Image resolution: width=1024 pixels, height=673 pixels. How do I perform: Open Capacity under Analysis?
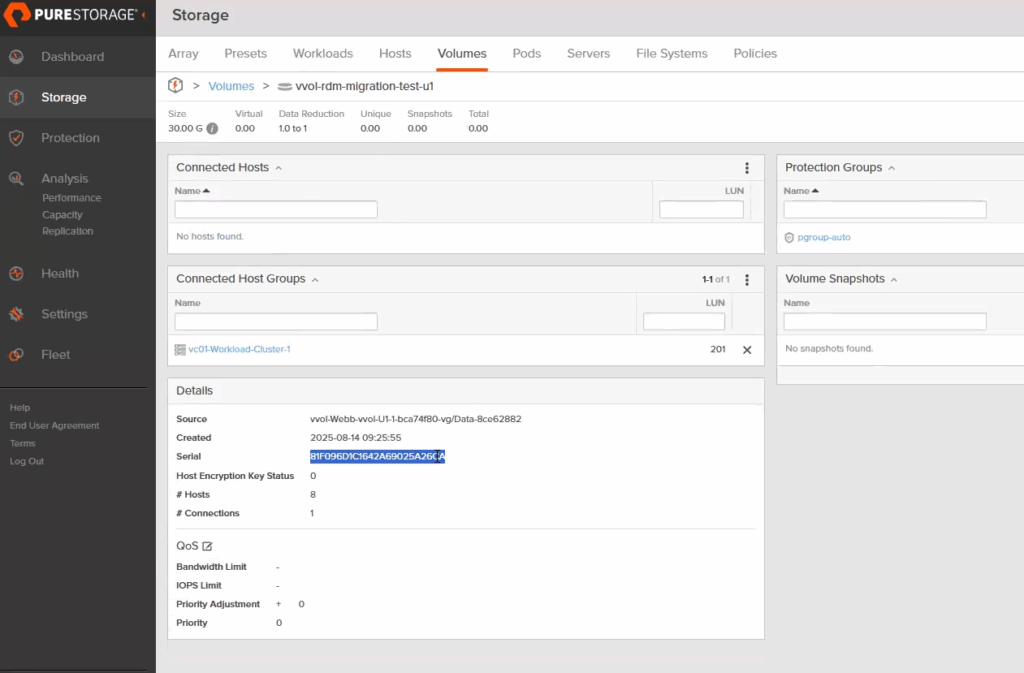[63, 215]
